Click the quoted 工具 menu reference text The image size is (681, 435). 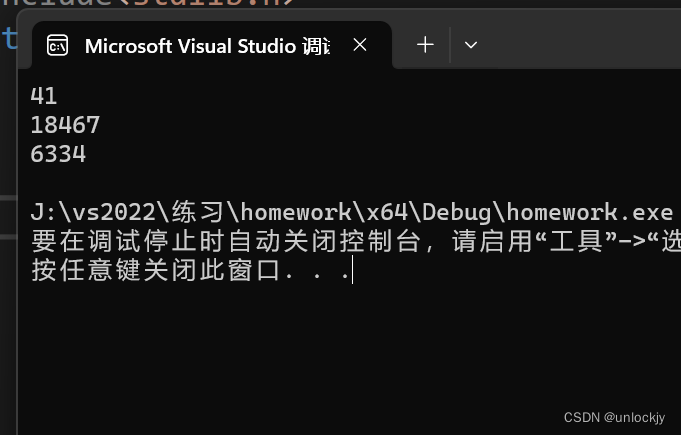pyautogui.click(x=577, y=241)
